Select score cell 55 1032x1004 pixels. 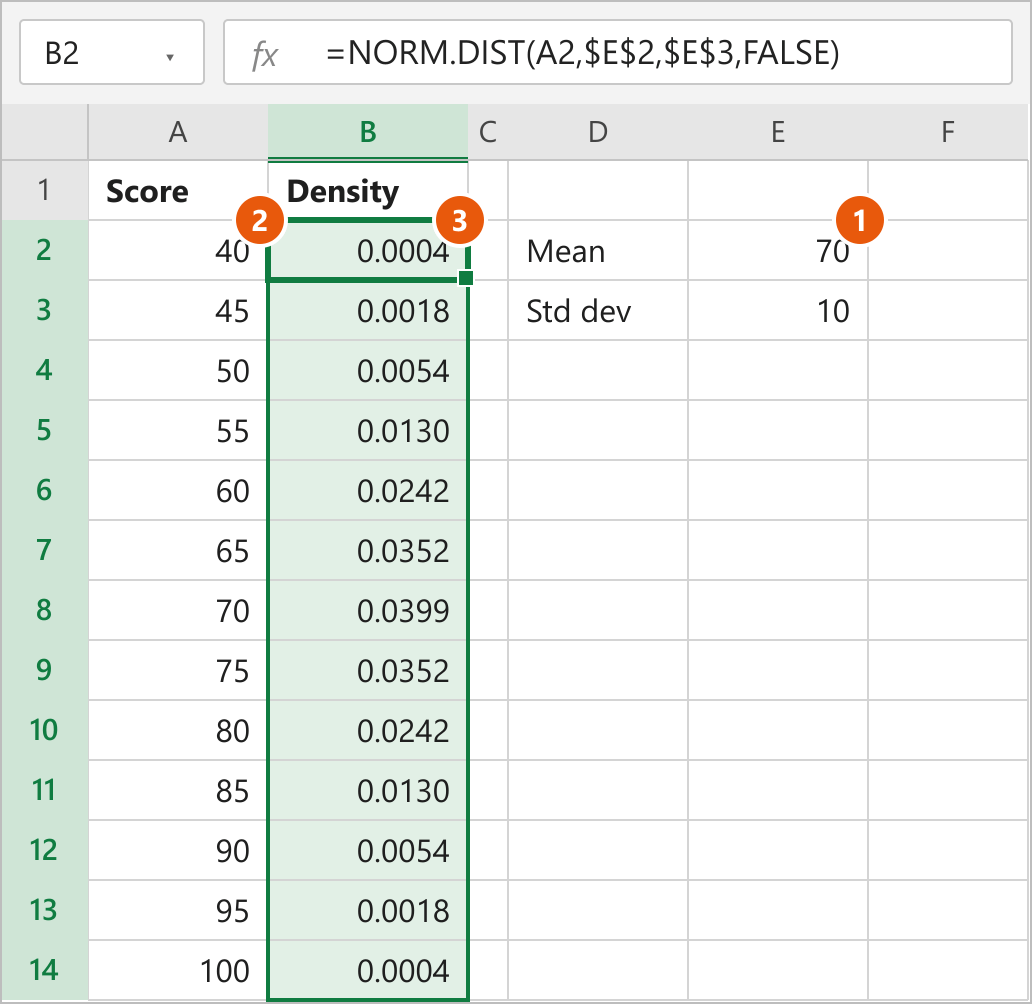coord(178,430)
